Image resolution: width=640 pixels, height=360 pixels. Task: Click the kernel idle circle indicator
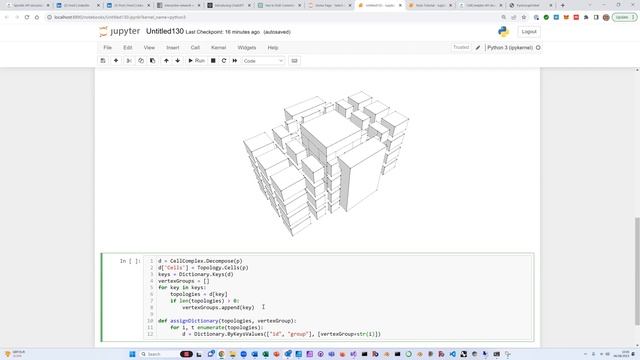(x=538, y=48)
